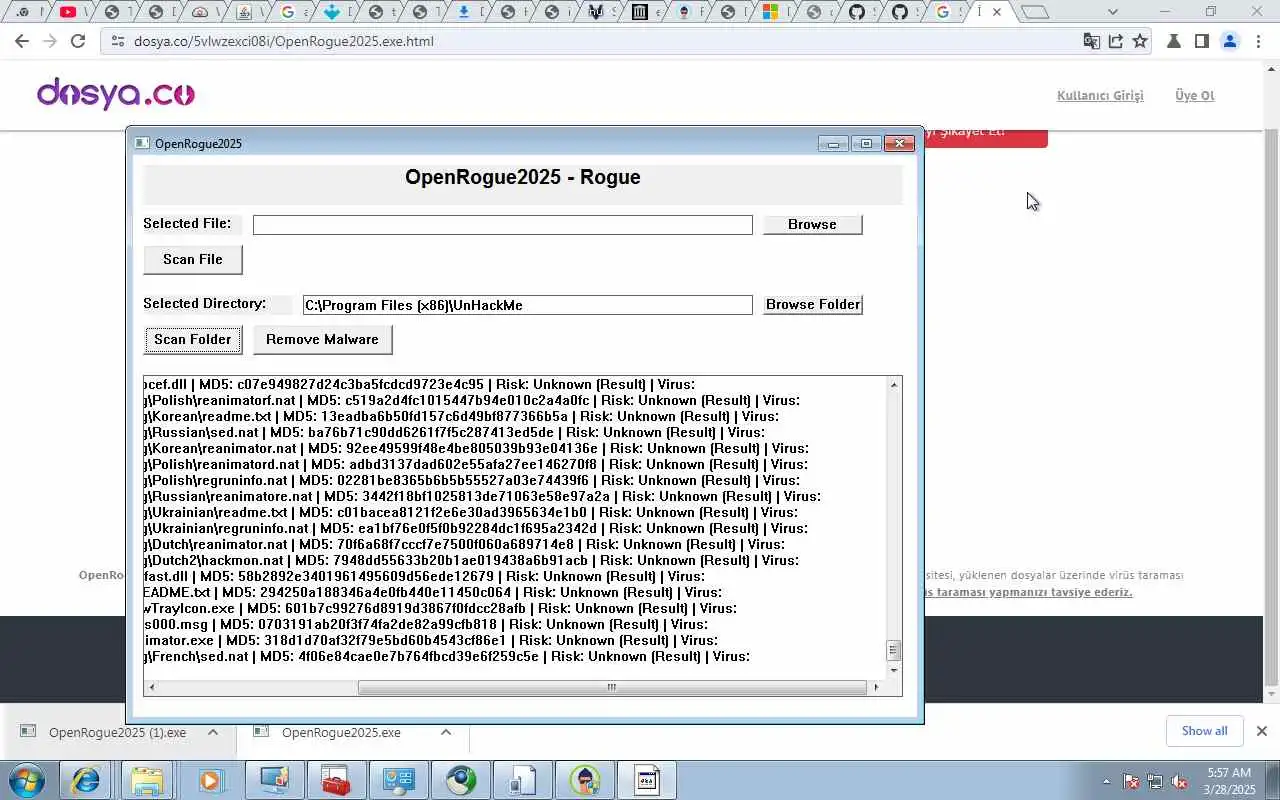Click the Scan Folder button
1280x800 pixels.
pos(193,339)
